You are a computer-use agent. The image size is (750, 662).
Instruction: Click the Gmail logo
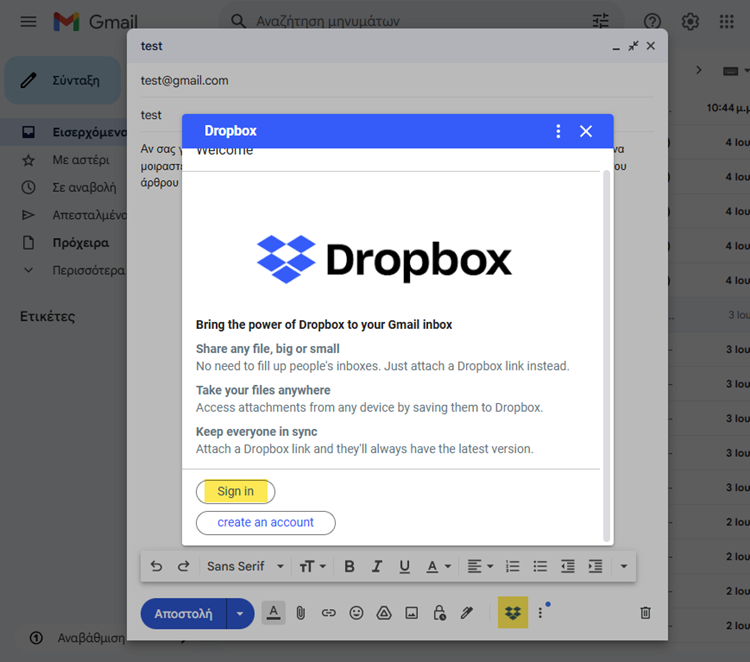96,22
